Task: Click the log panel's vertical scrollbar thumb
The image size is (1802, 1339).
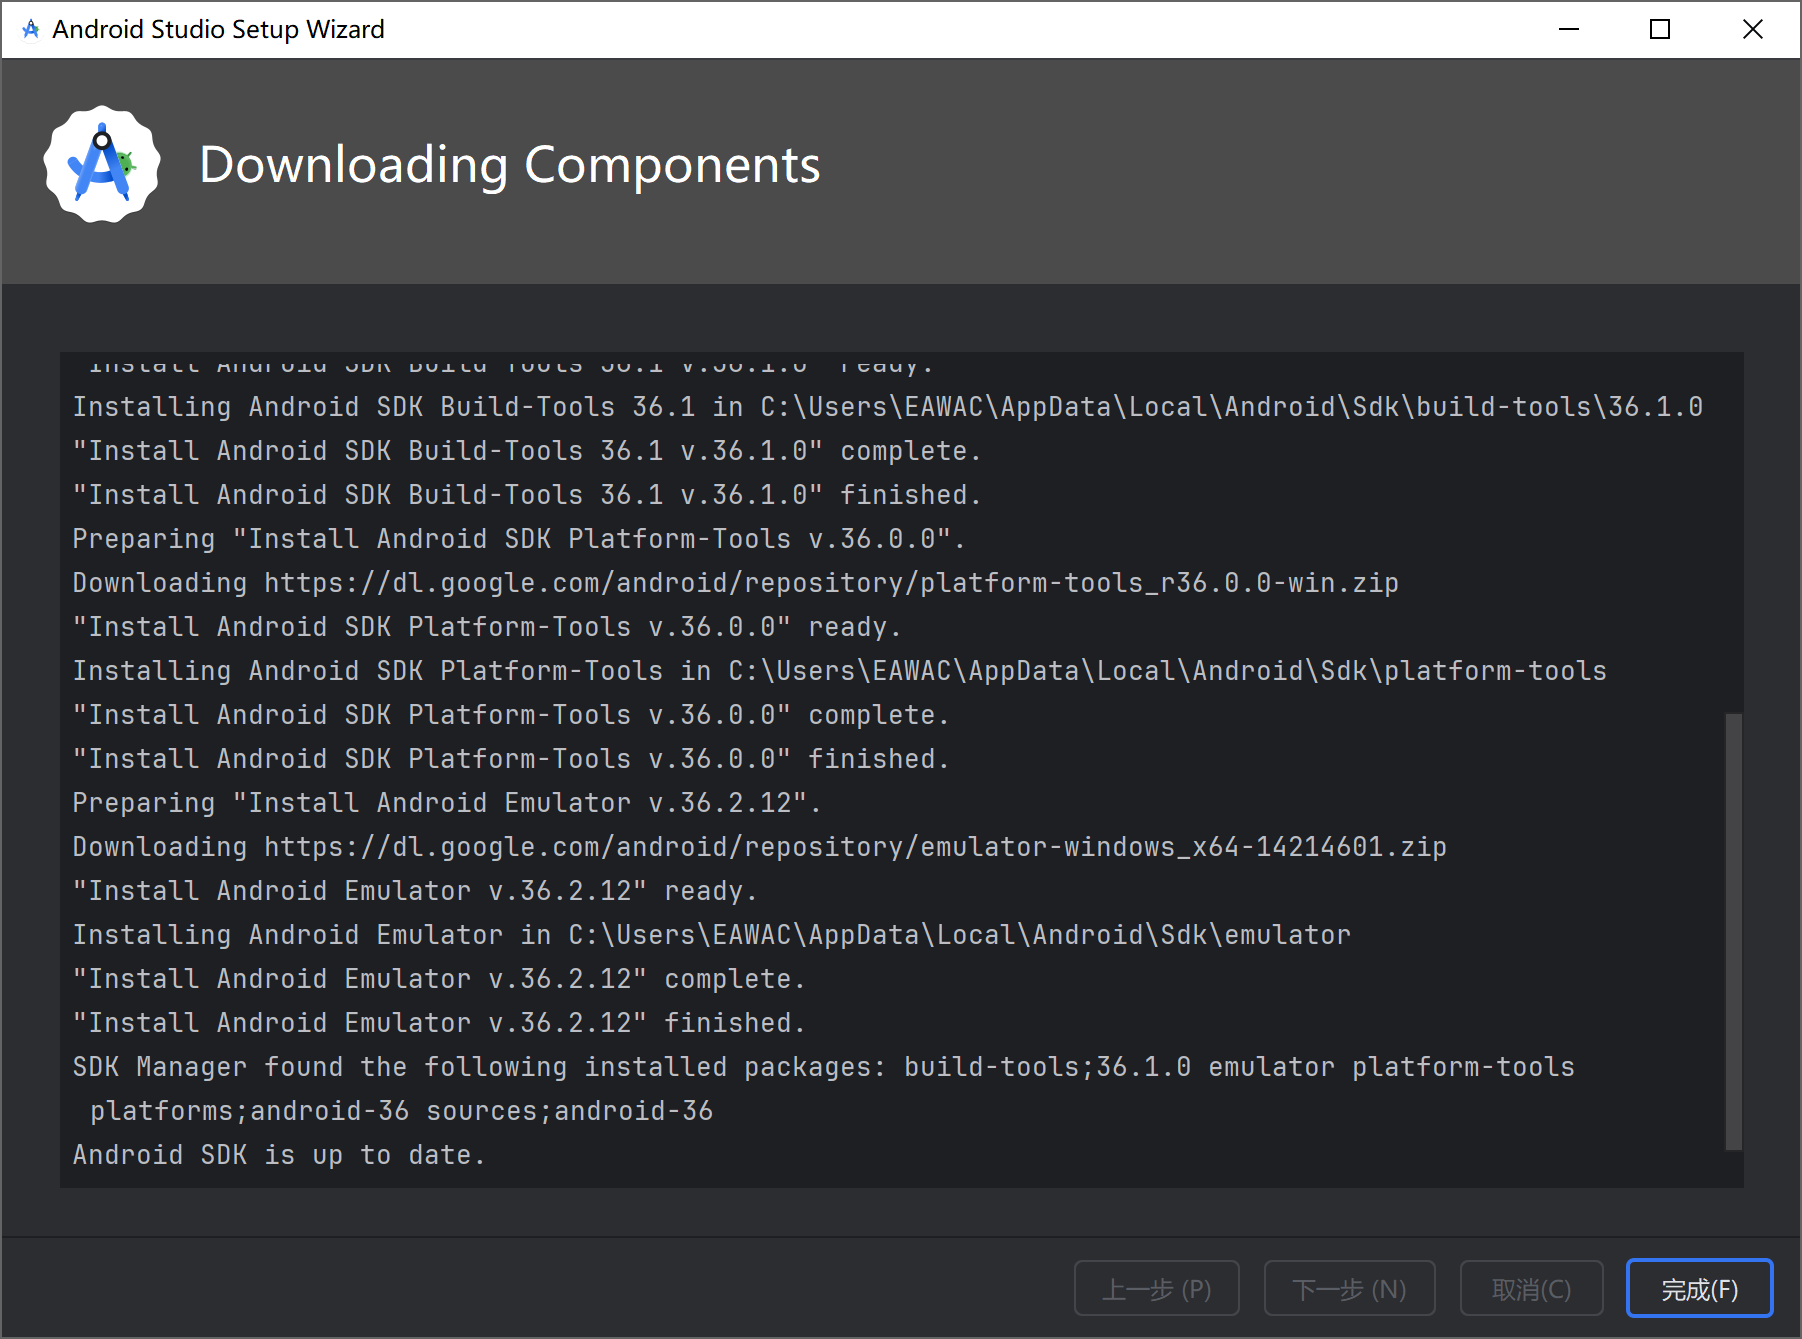Action: 1734,930
